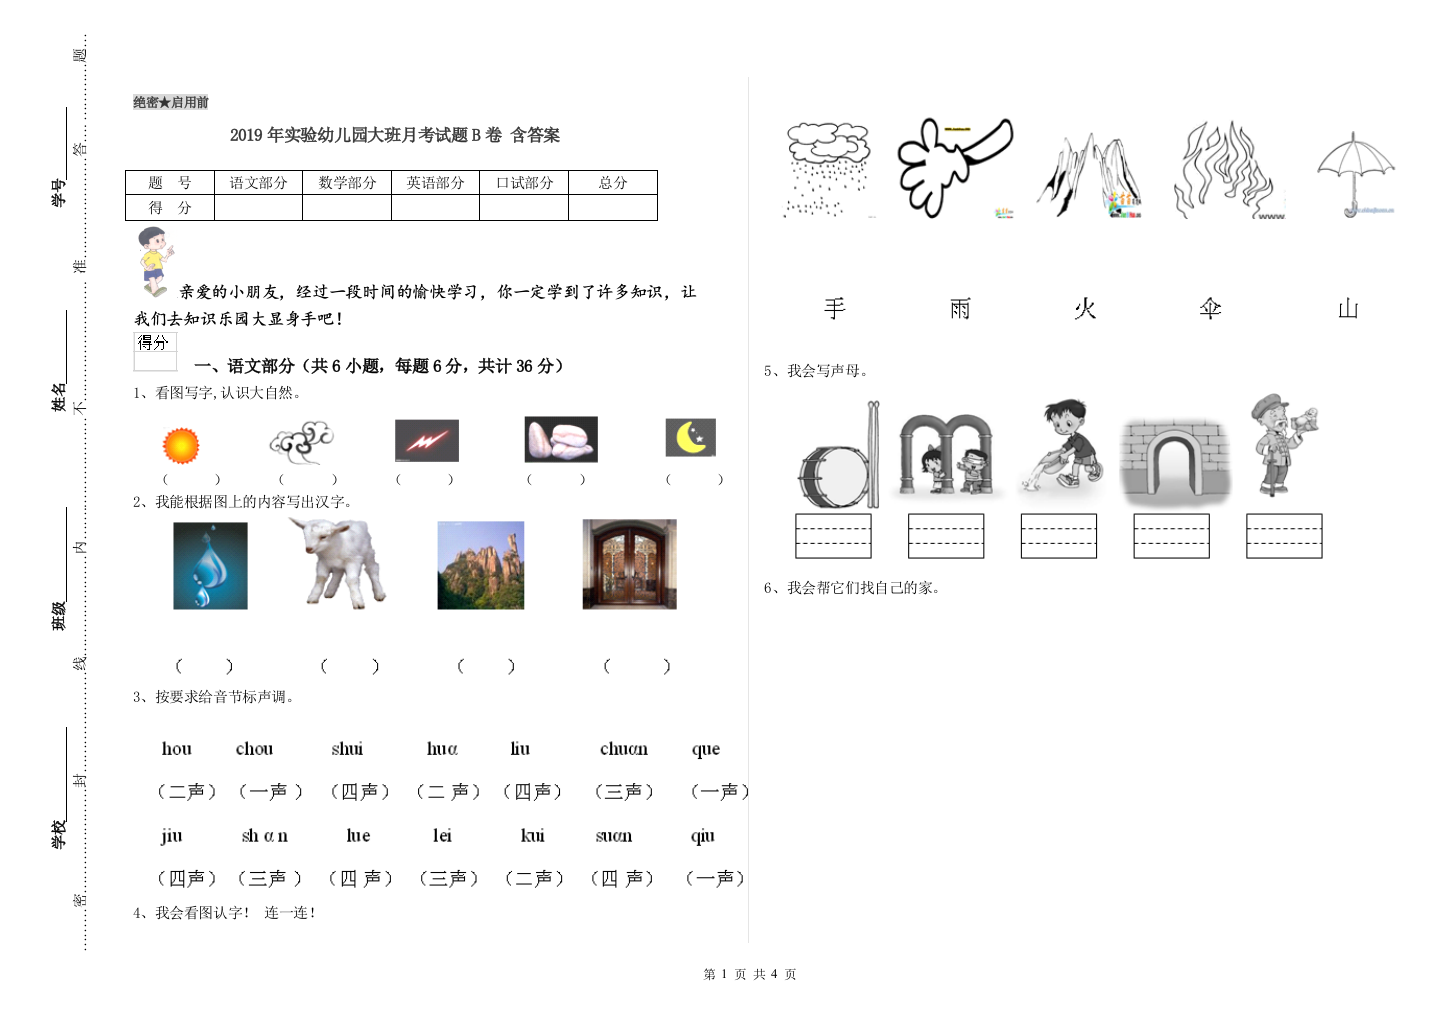The width and height of the screenshot is (1445, 1019).
Task: Click the rain cloud drawing
Action: tap(827, 169)
